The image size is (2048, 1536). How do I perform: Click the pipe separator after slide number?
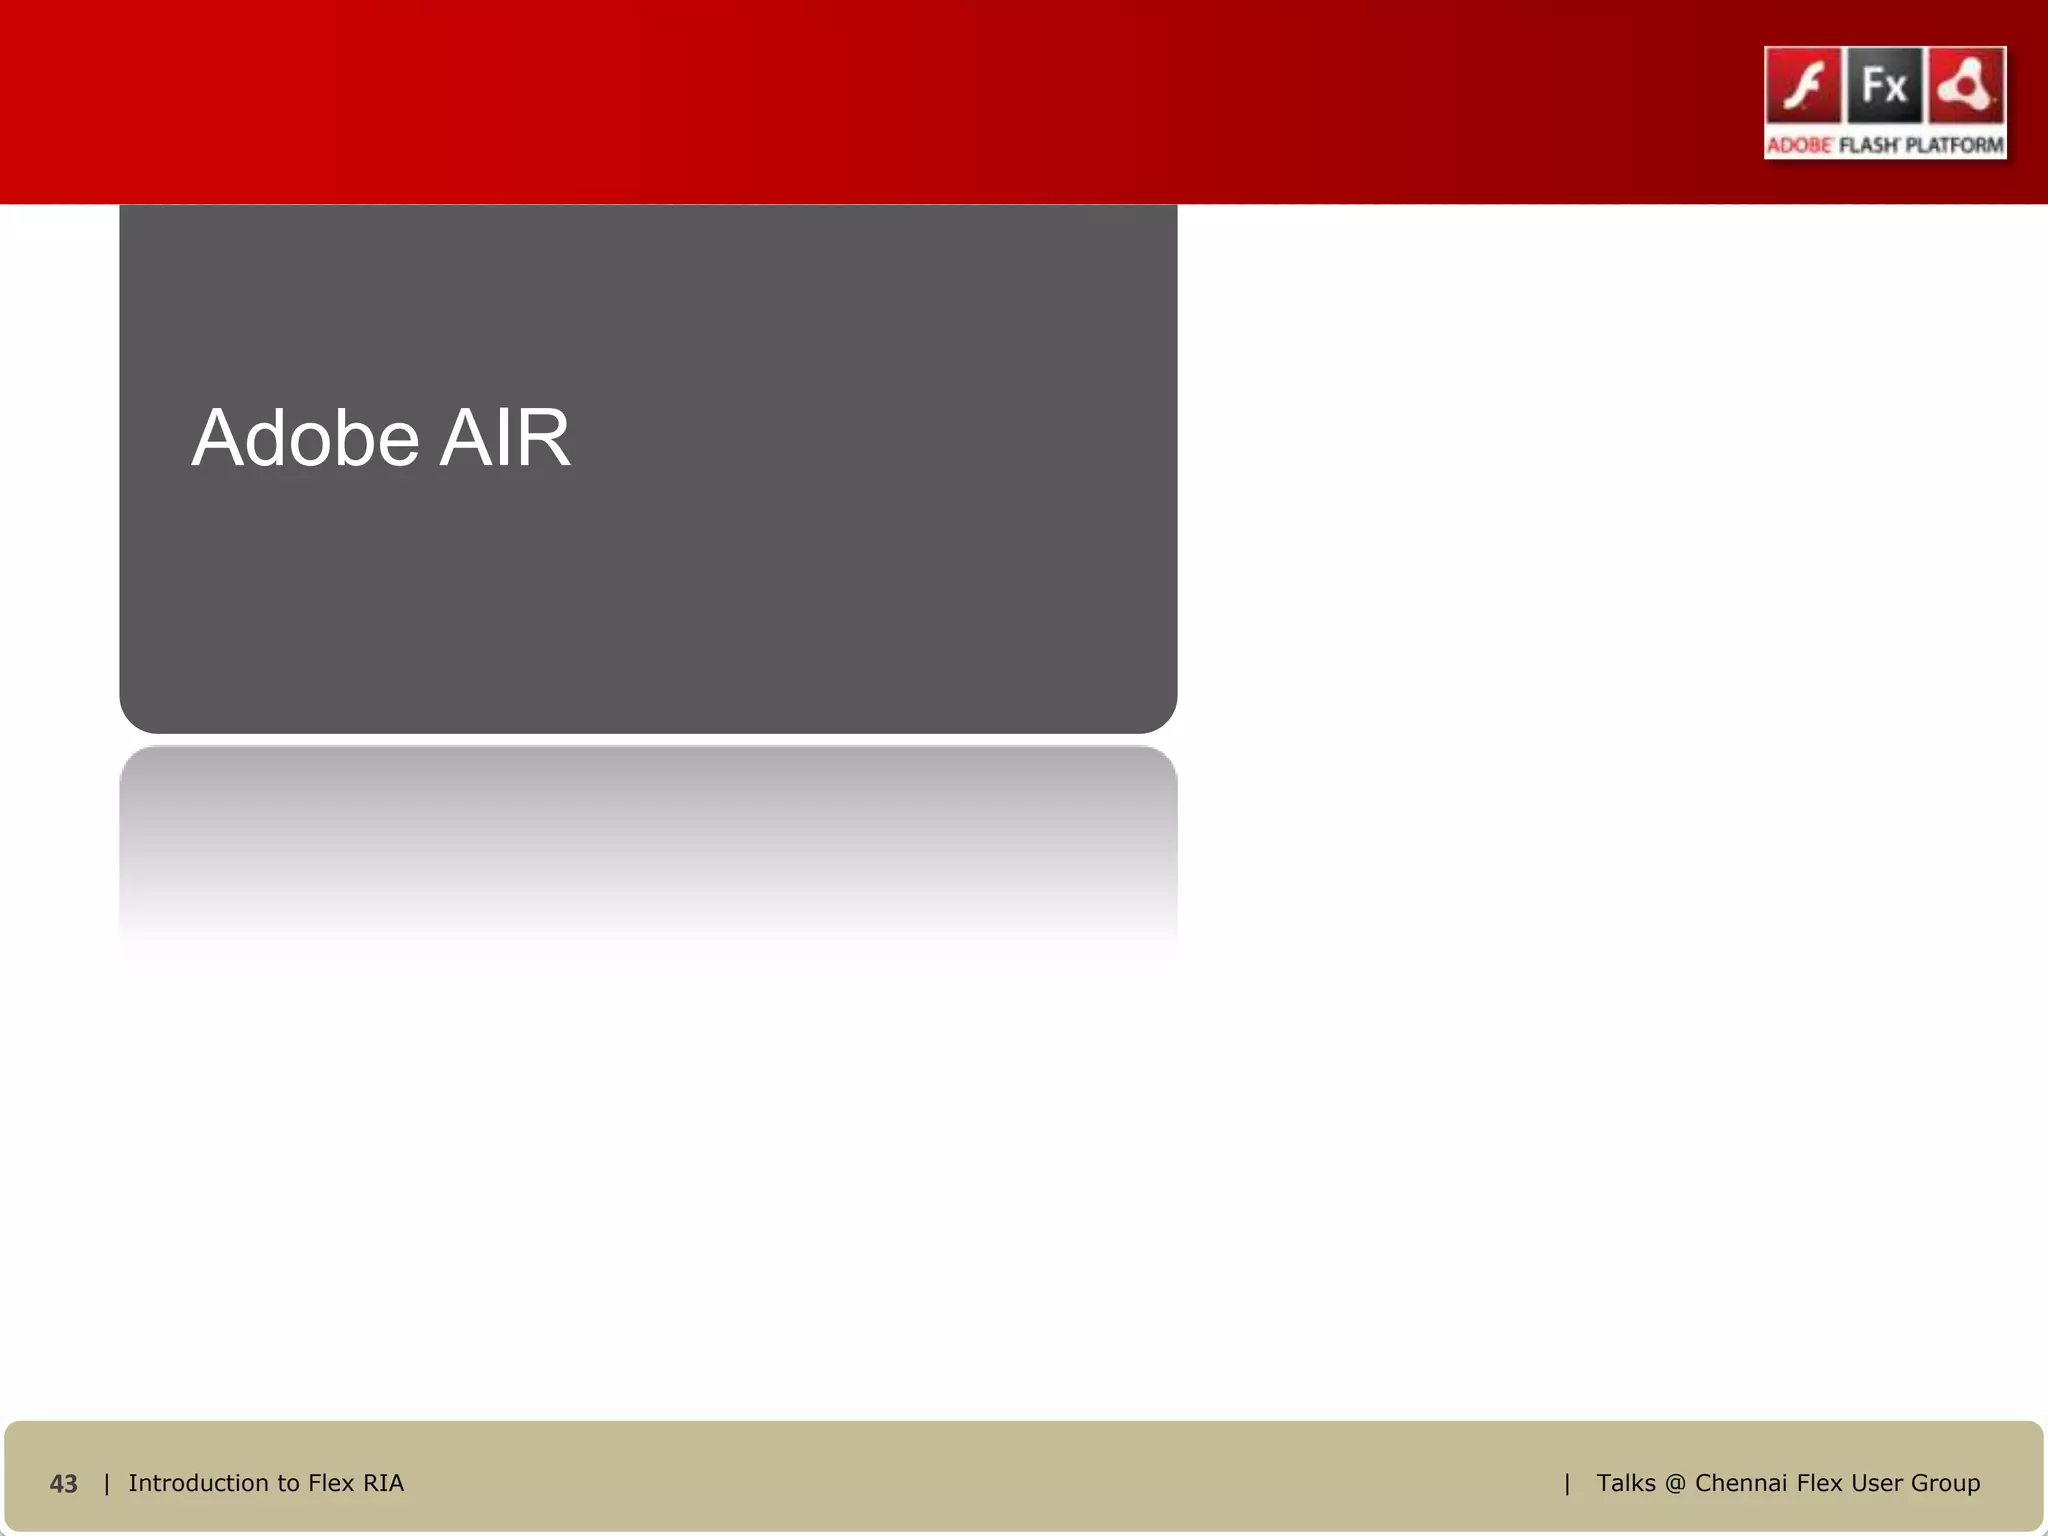tap(106, 1483)
